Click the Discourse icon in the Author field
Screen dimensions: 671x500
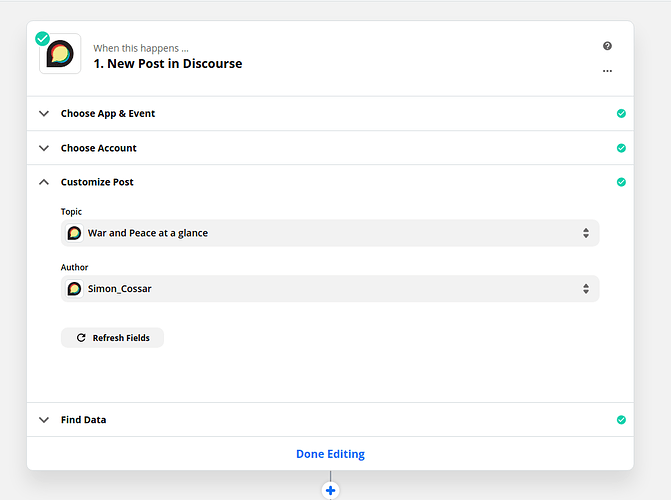point(74,289)
